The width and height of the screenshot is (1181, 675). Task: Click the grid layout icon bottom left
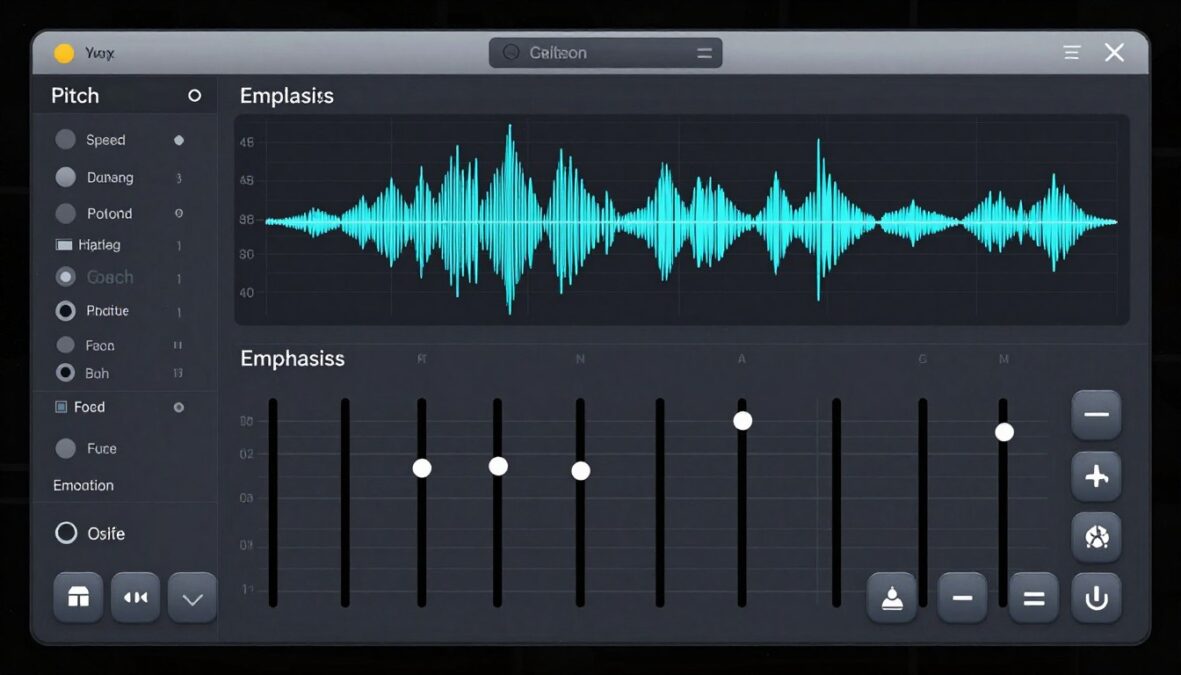pos(77,597)
